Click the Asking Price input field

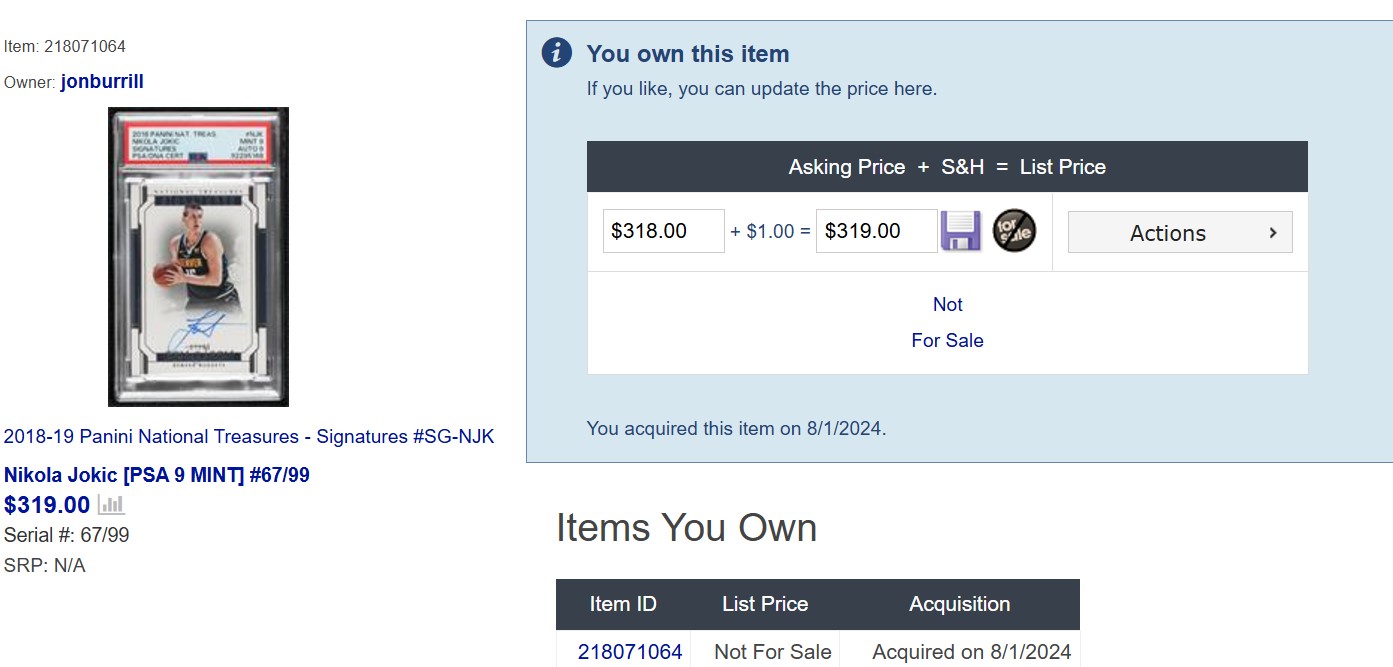coord(663,231)
